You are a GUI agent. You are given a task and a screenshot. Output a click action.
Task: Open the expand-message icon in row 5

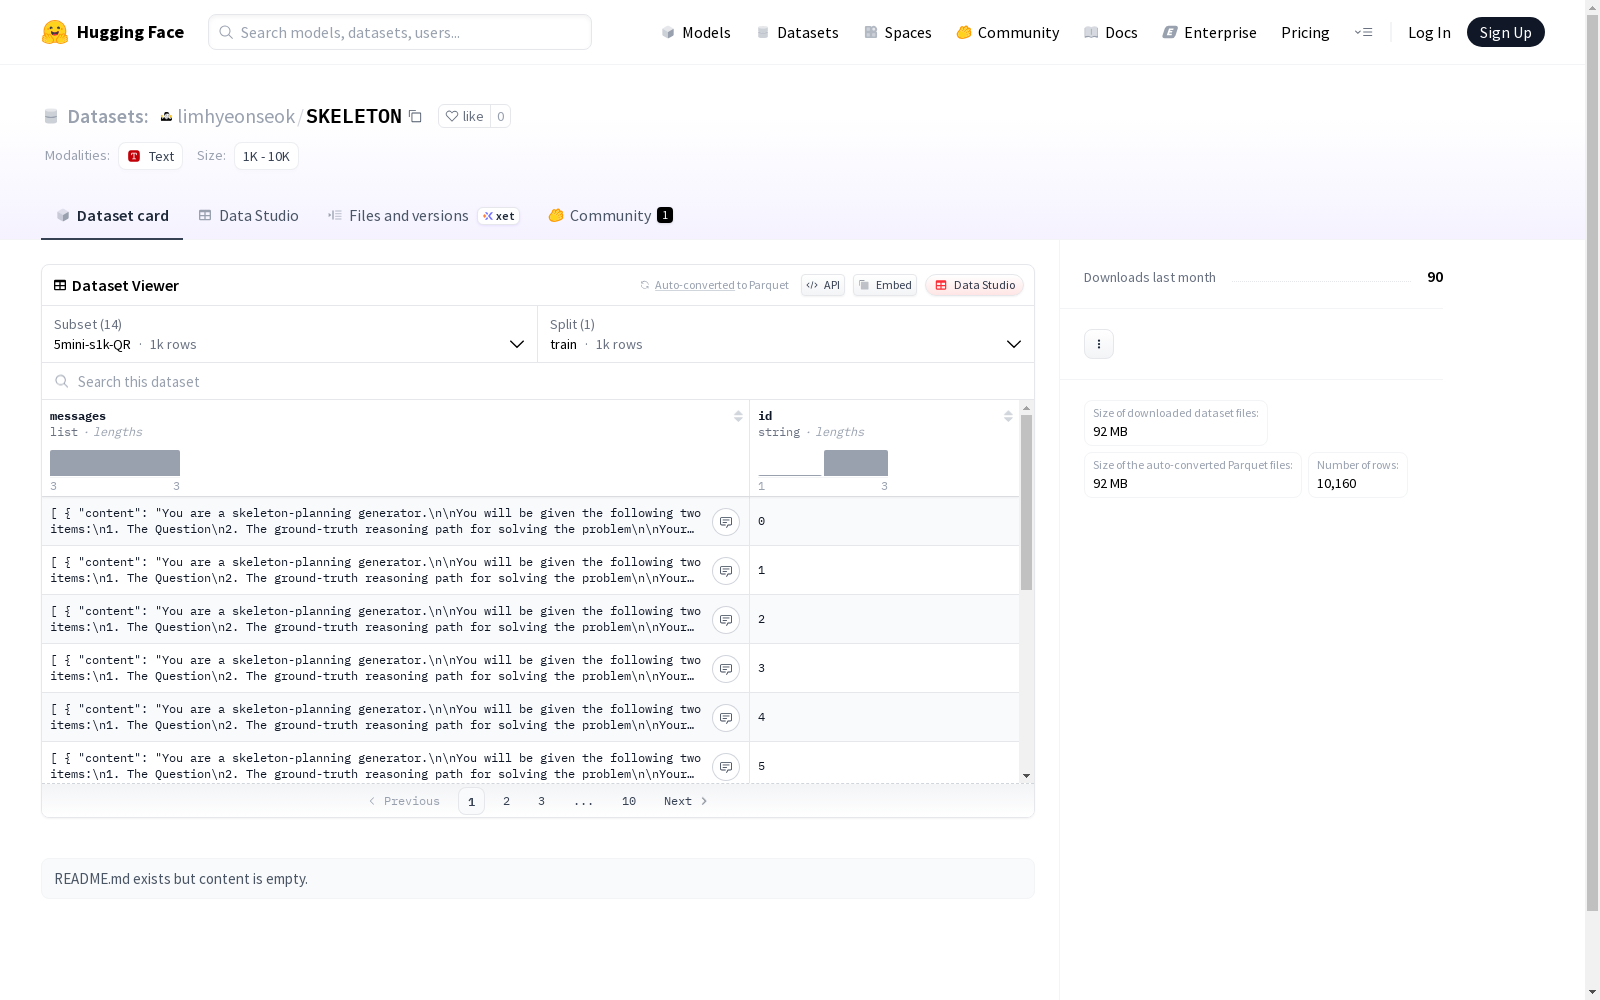(x=726, y=767)
